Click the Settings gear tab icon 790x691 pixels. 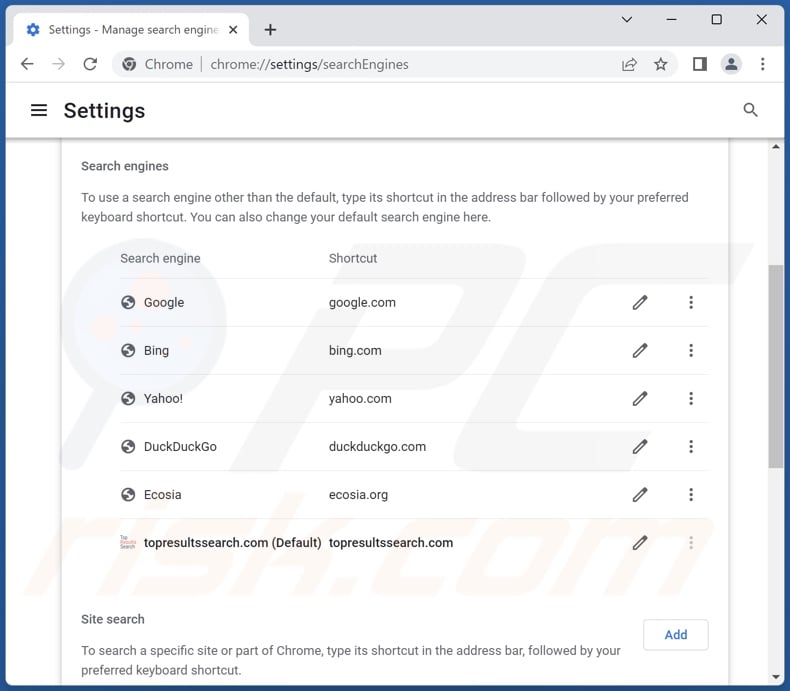tap(33, 30)
